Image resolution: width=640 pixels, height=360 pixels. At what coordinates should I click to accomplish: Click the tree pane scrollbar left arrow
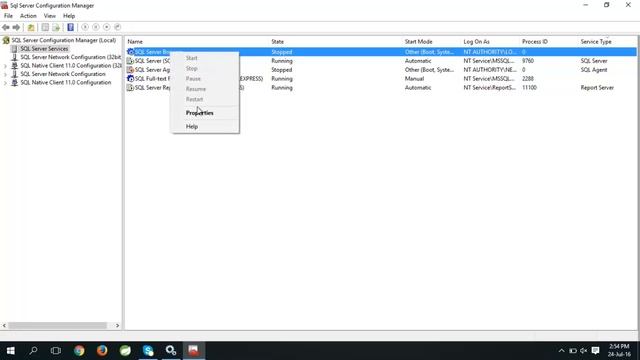click(4, 325)
